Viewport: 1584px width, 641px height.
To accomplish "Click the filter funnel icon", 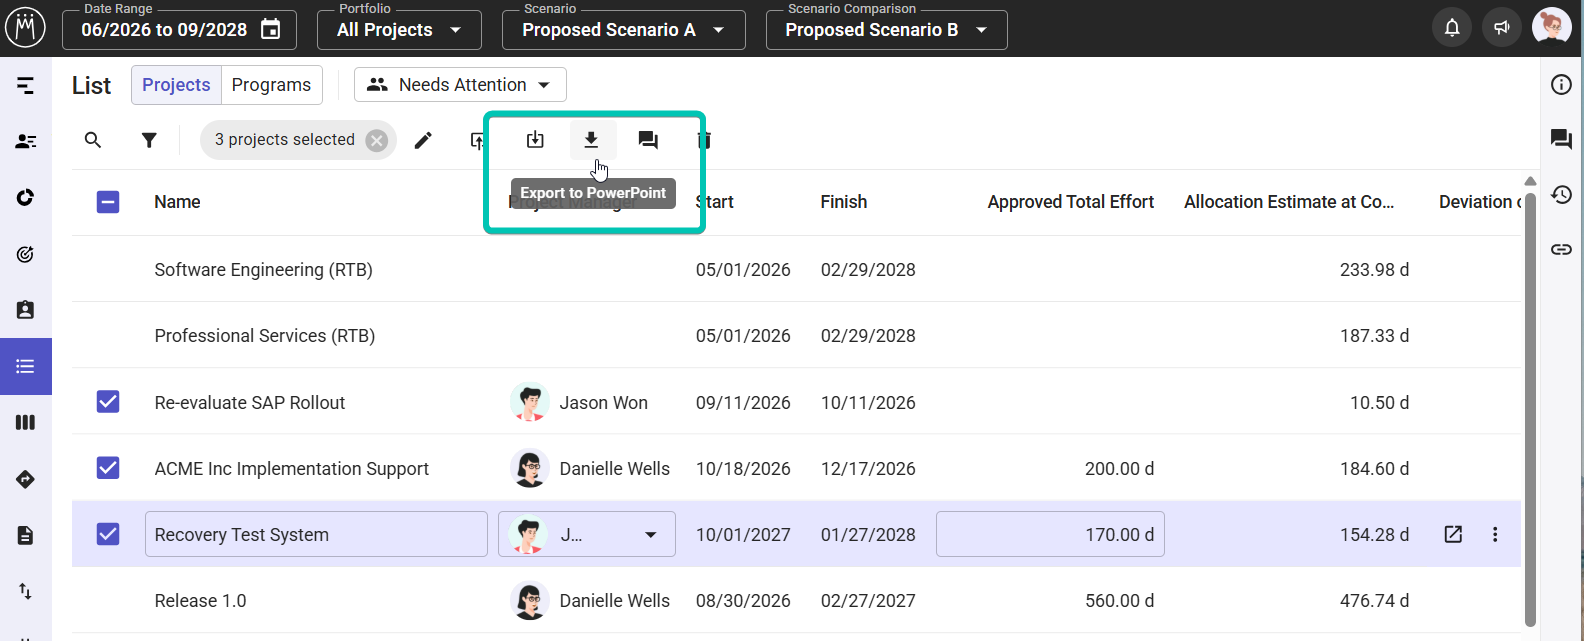I will click(149, 140).
